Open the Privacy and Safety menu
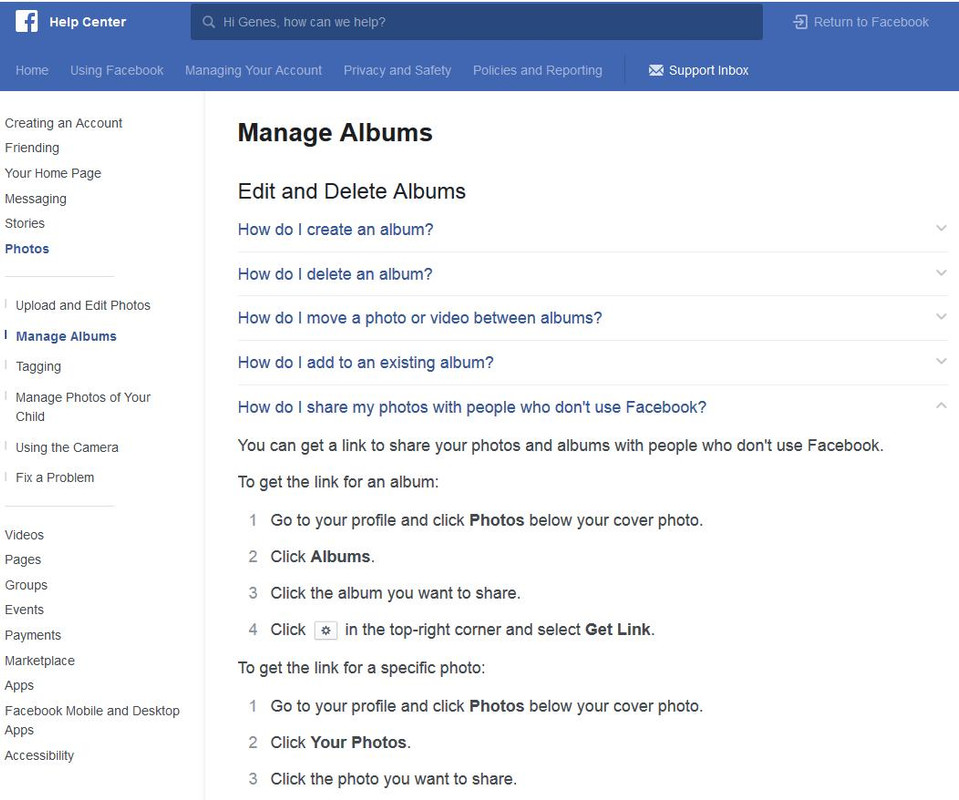959x800 pixels. pyautogui.click(x=397, y=70)
